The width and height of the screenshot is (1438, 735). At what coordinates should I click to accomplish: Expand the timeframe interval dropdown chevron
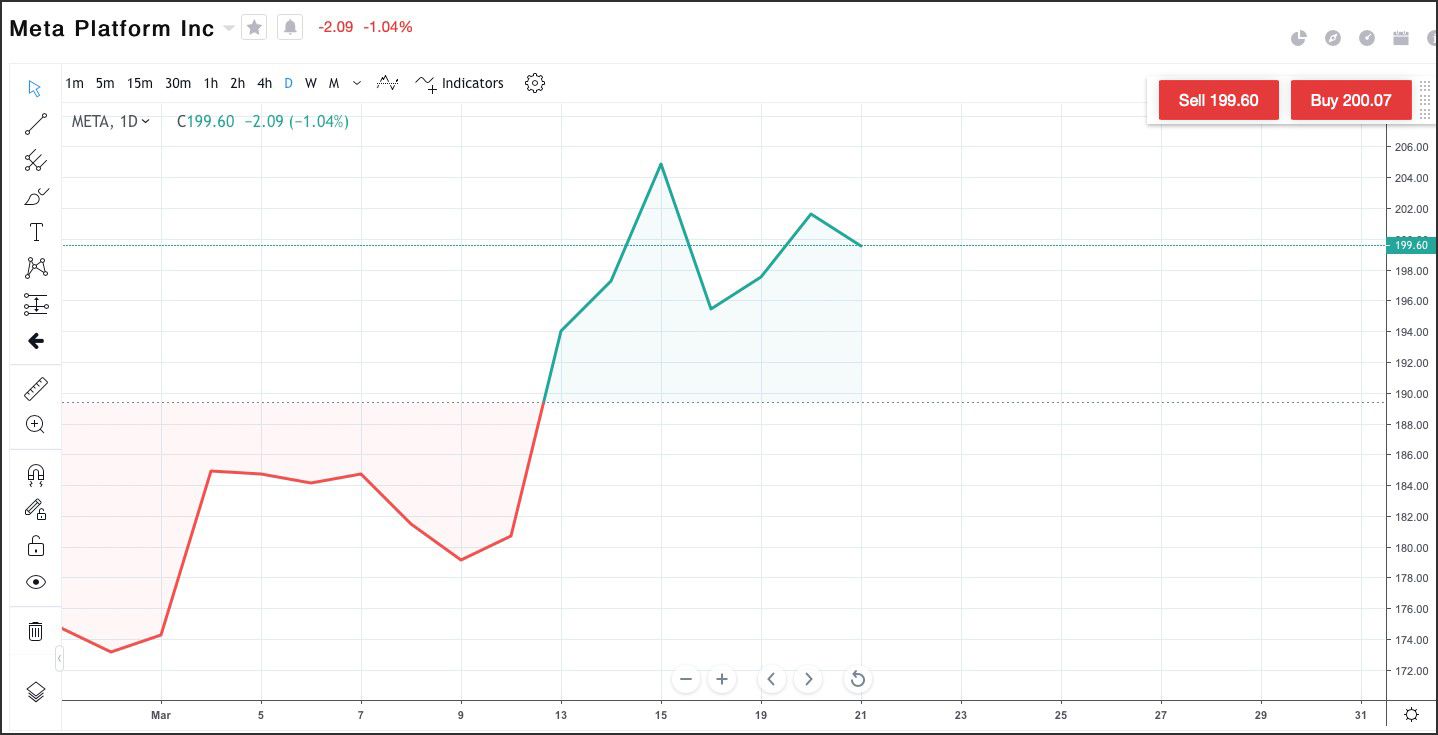coord(357,83)
